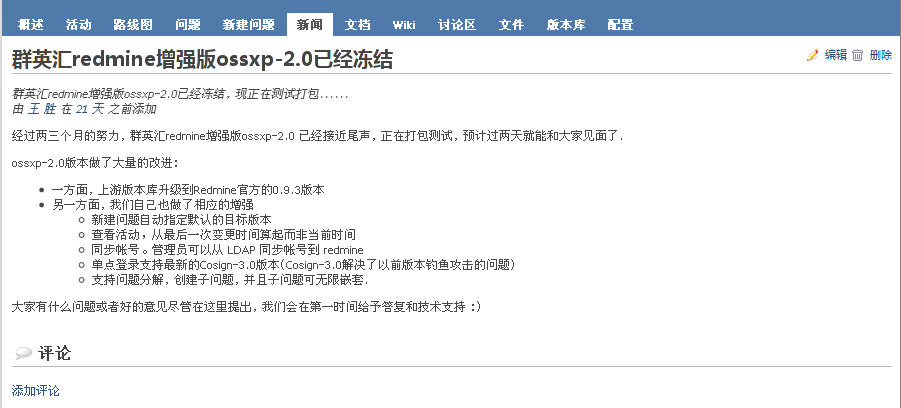
Task: Click the speech bubble icon beside 评论
Action: pyautogui.click(x=23, y=353)
